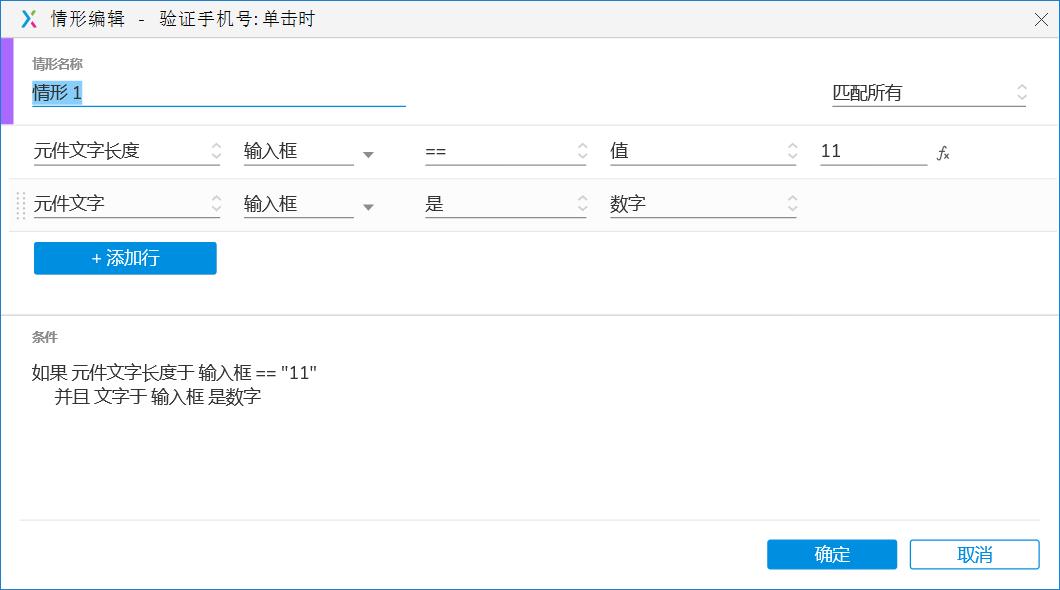The image size is (1060, 590).
Task: Click the + 添加行 button
Action: coord(125,258)
